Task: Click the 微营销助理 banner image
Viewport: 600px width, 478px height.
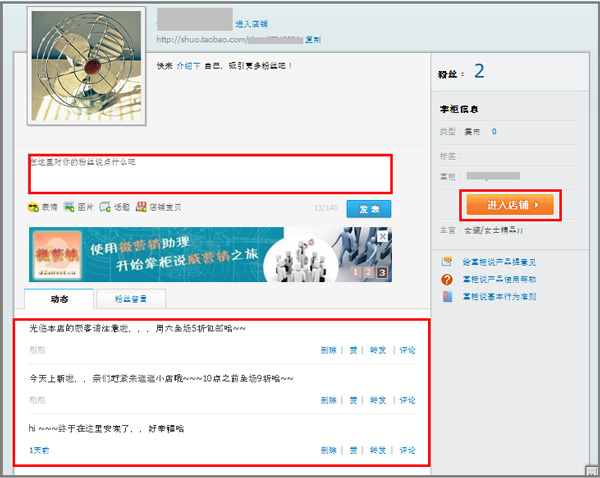Action: 210,254
